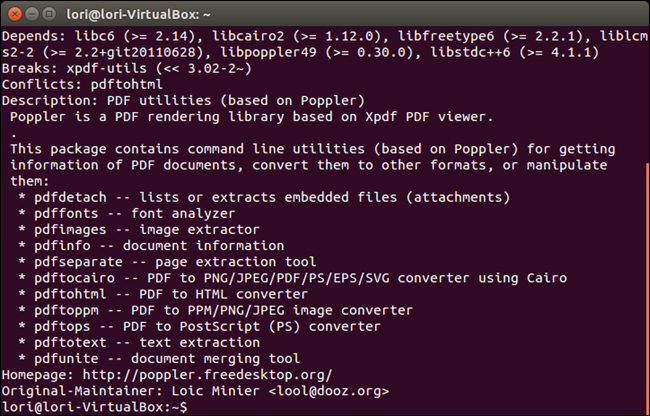This screenshot has height=416, width=650.
Task: Click the pdfunite list entry
Action: pos(167,359)
